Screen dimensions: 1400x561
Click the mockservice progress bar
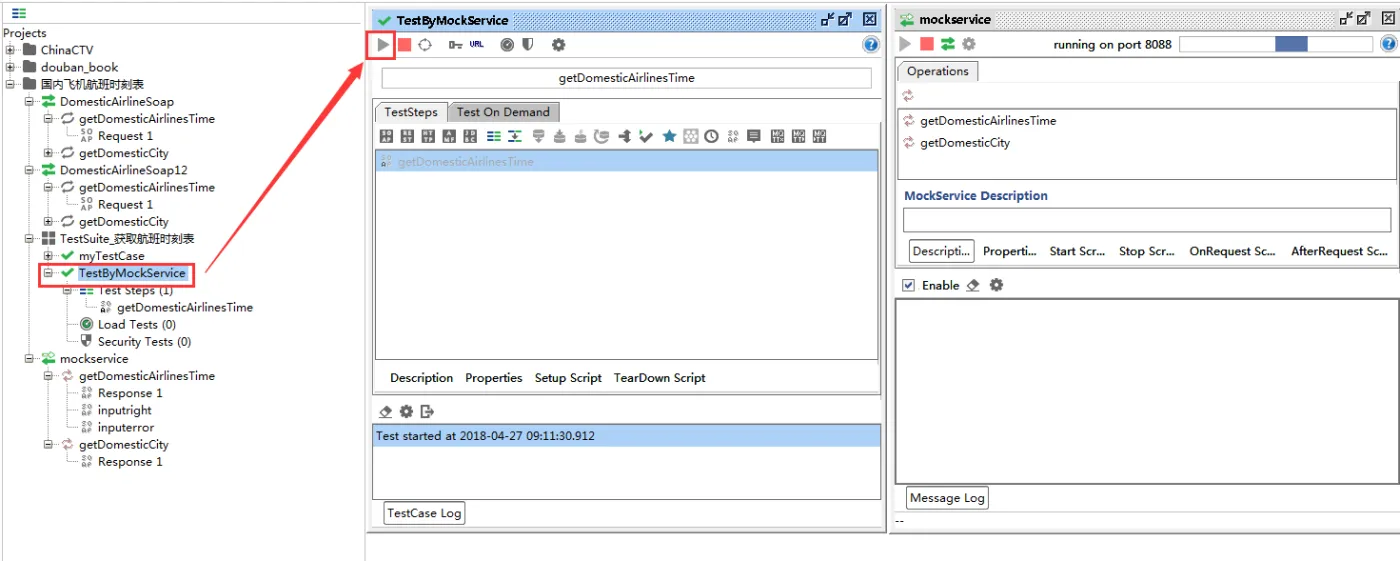point(1276,44)
